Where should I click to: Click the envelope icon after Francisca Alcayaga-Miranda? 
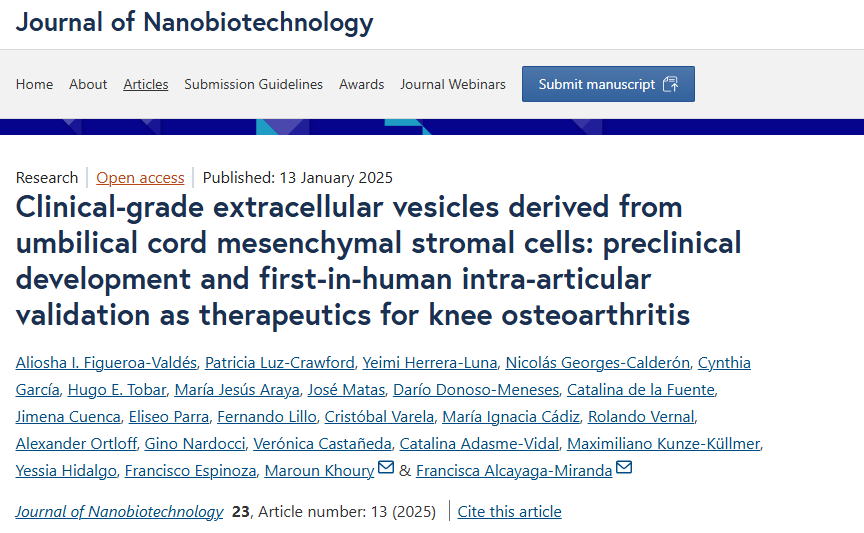624,468
